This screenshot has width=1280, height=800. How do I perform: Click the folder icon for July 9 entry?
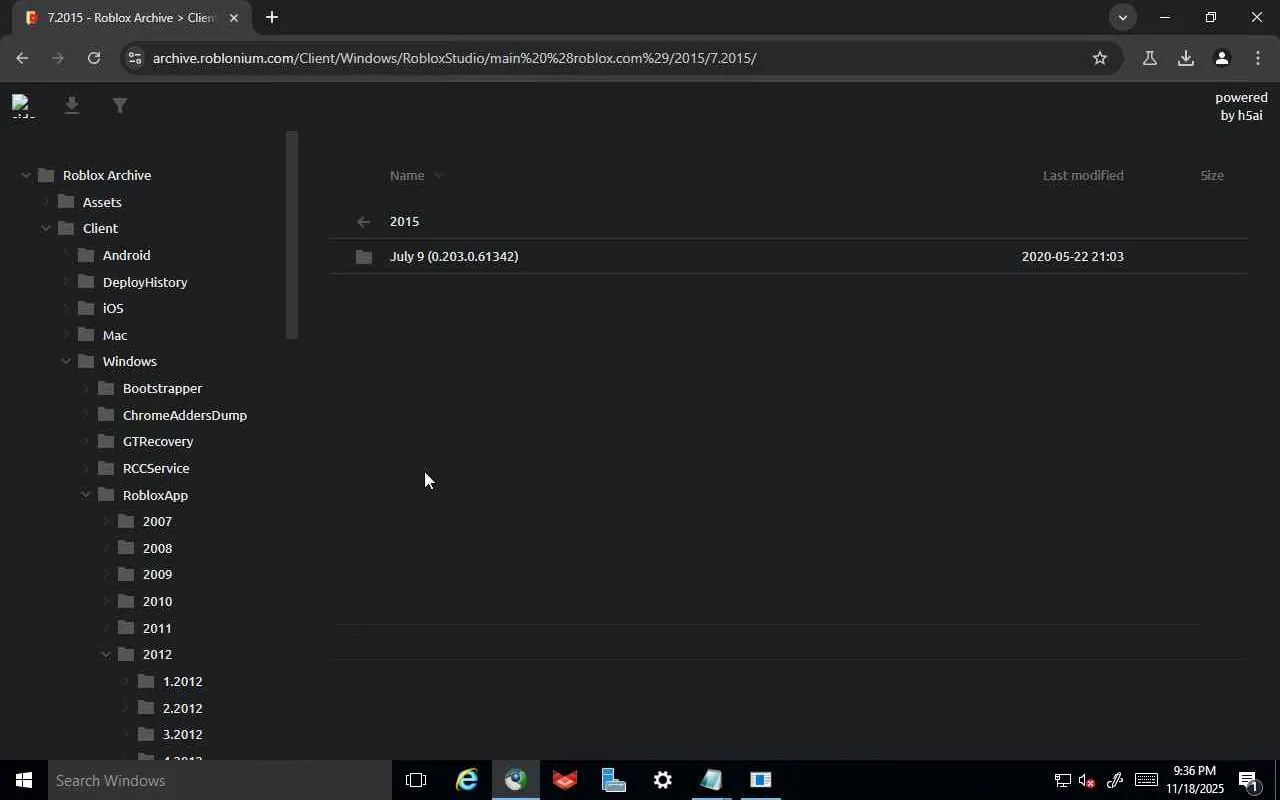364,257
